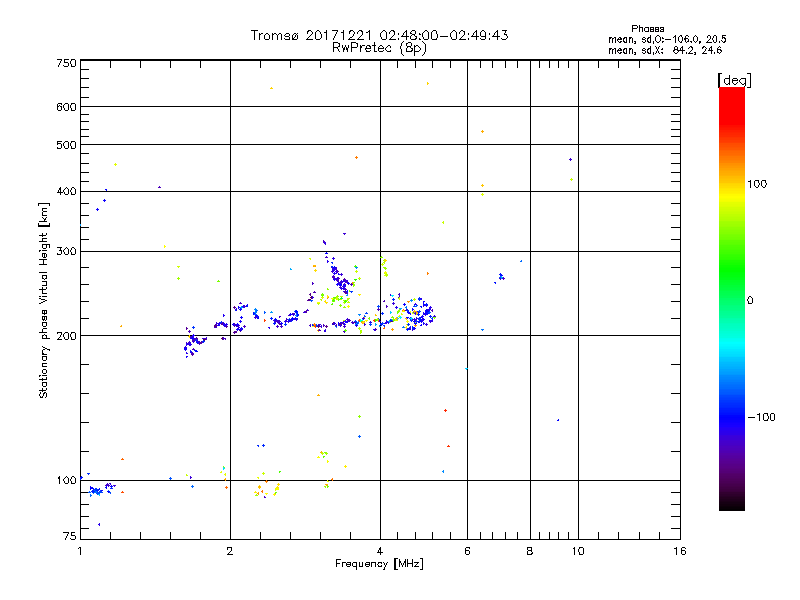800x600 pixels.
Task: Click the y-axis "200" tick label
Action: coord(66,336)
